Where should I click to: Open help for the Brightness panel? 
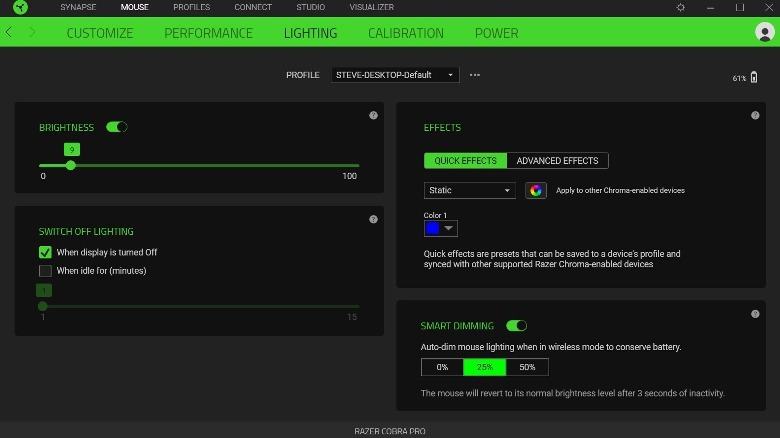tap(373, 115)
